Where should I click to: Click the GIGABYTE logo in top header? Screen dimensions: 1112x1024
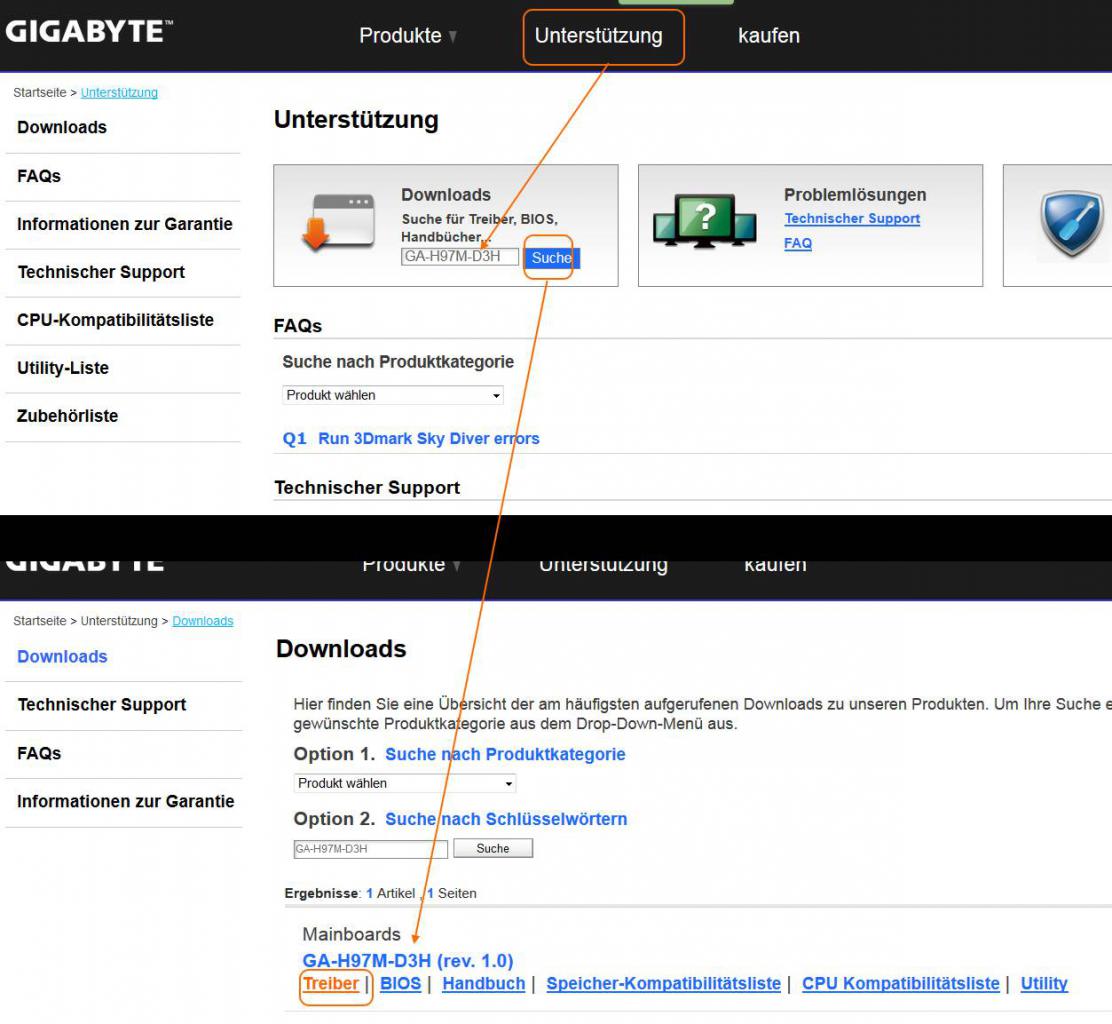coord(89,32)
